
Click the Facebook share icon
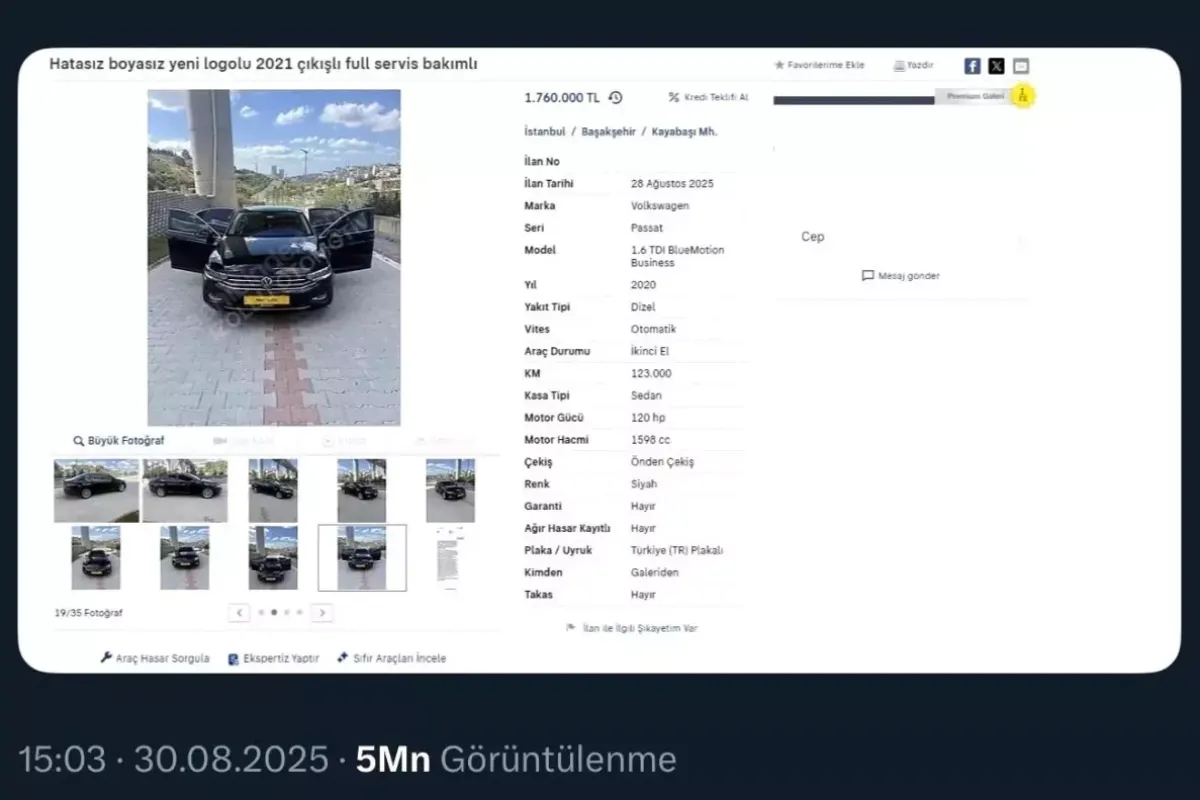tap(972, 66)
